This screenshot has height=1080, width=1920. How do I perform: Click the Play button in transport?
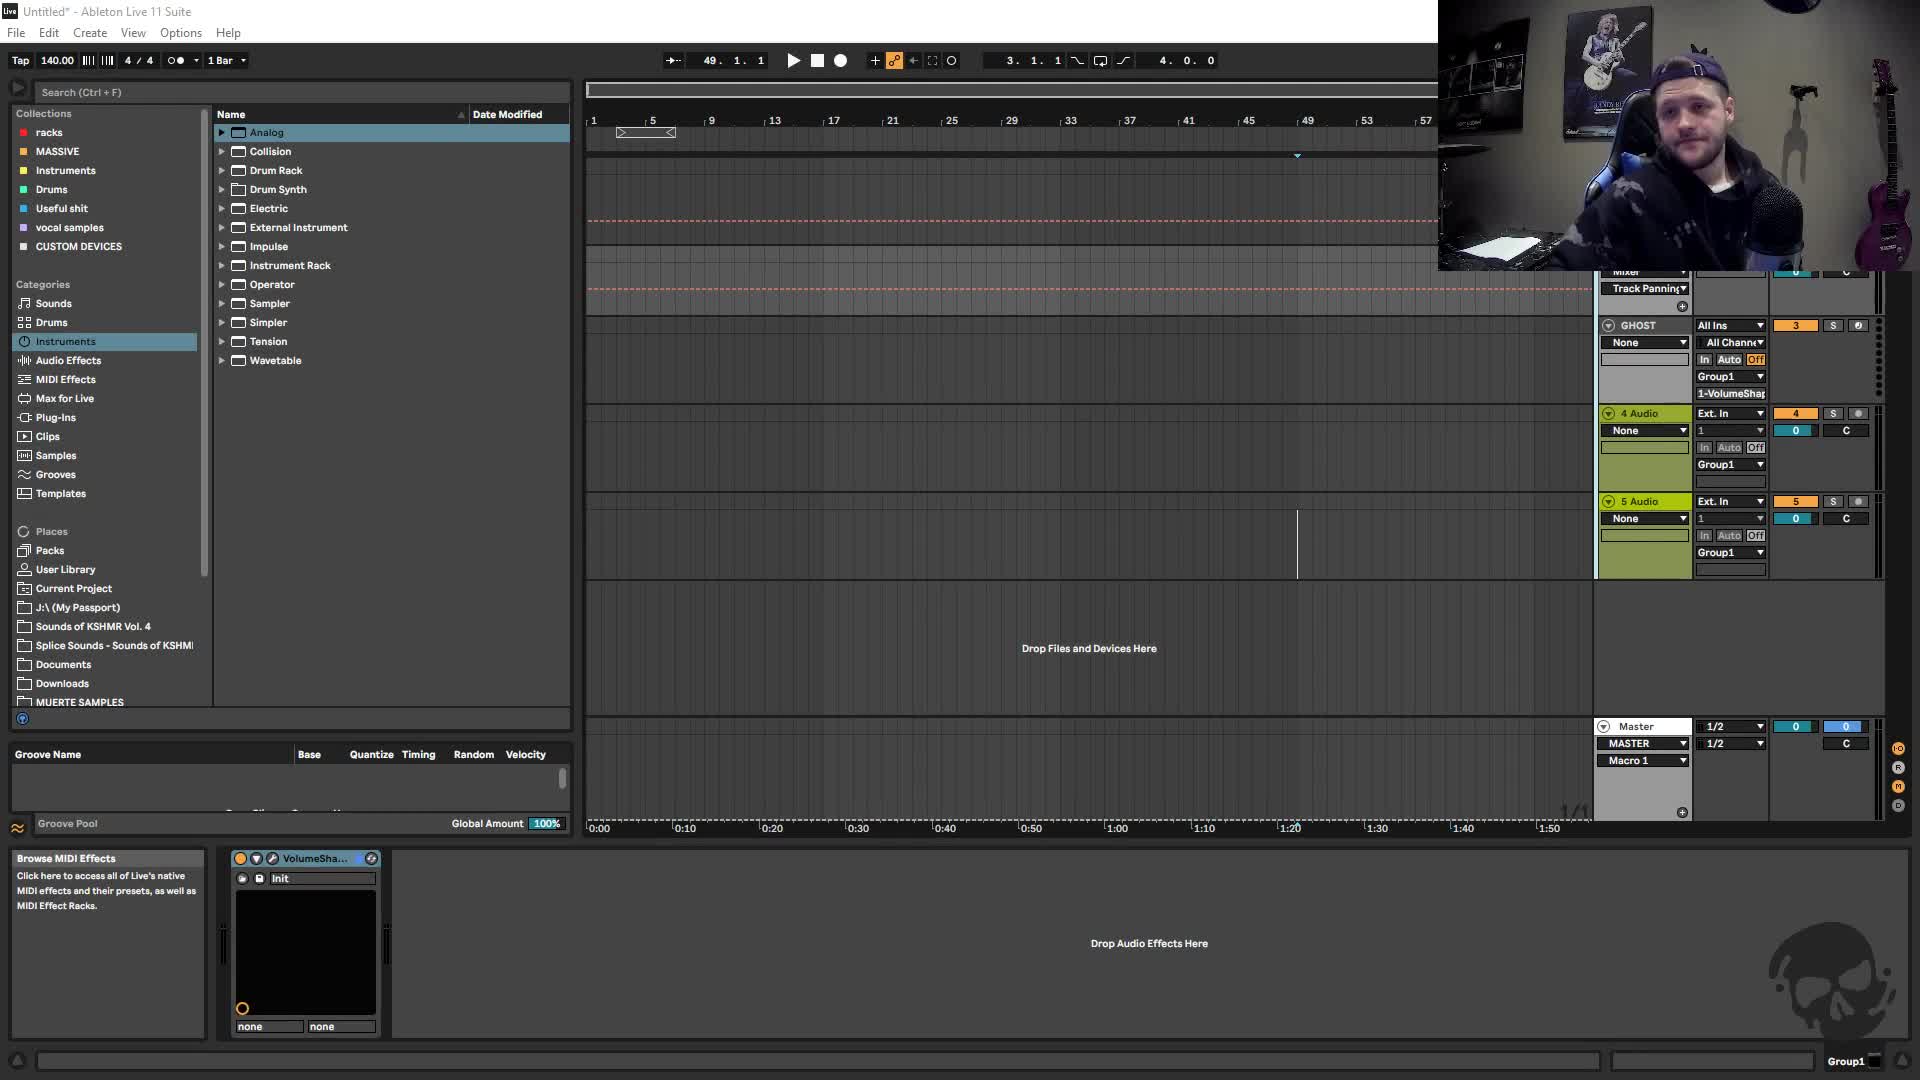point(793,60)
